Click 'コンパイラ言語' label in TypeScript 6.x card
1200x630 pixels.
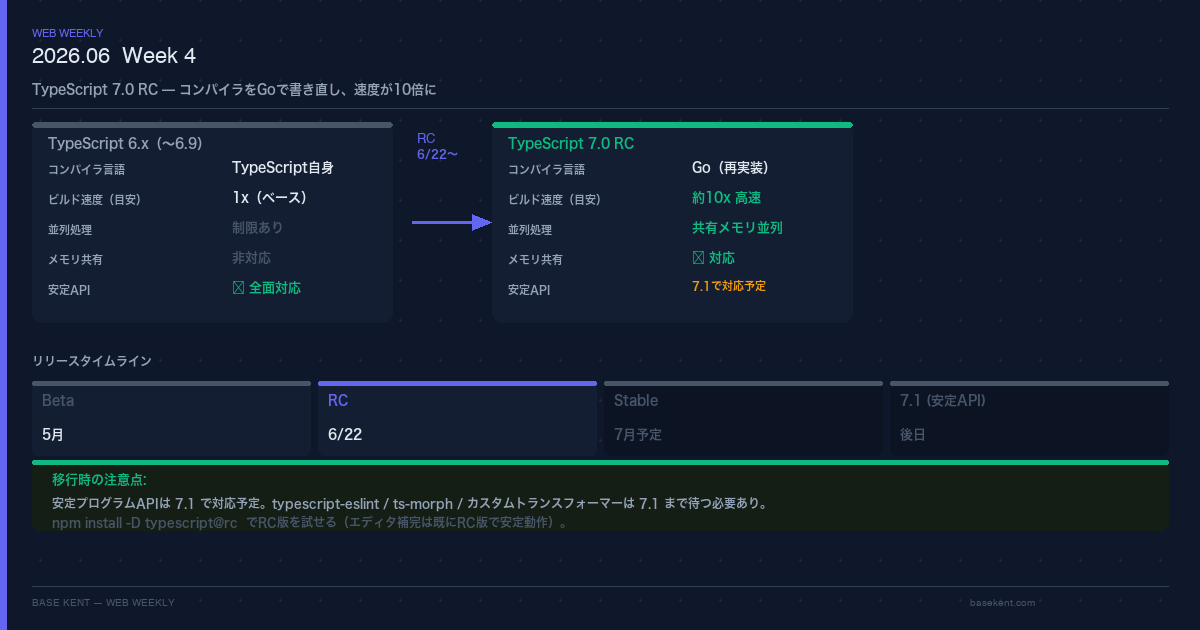(87, 170)
